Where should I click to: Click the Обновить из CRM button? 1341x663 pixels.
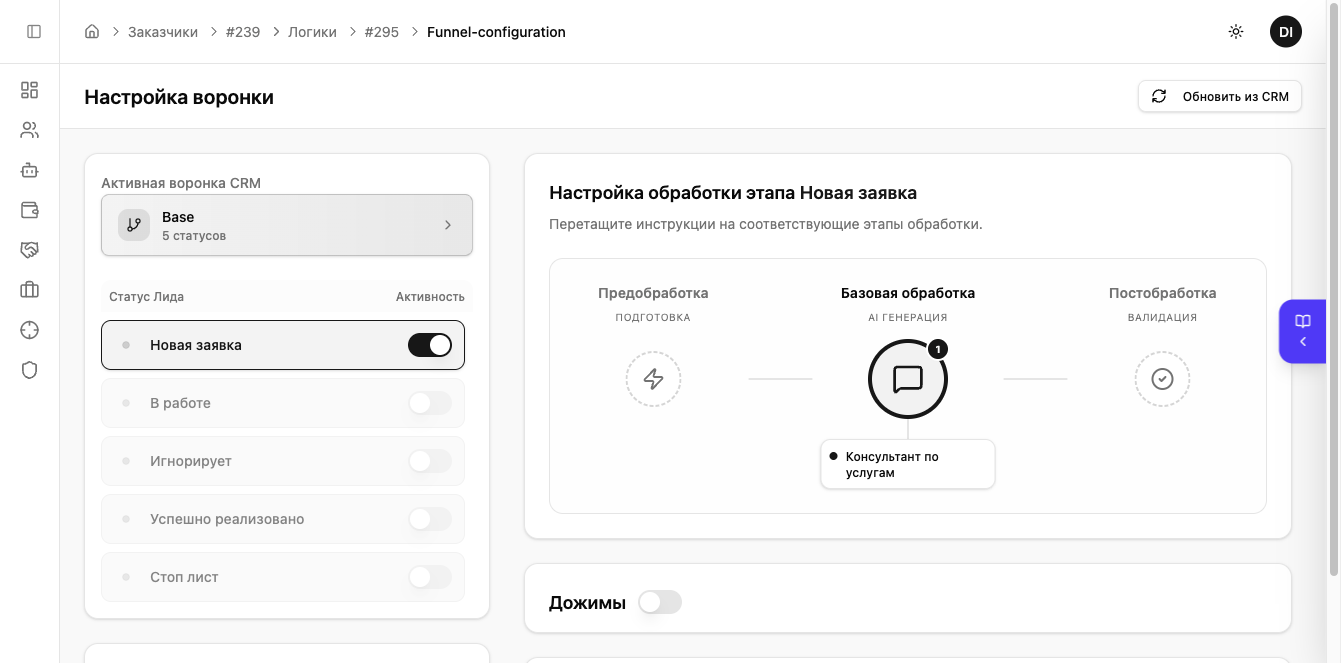(x=1220, y=97)
